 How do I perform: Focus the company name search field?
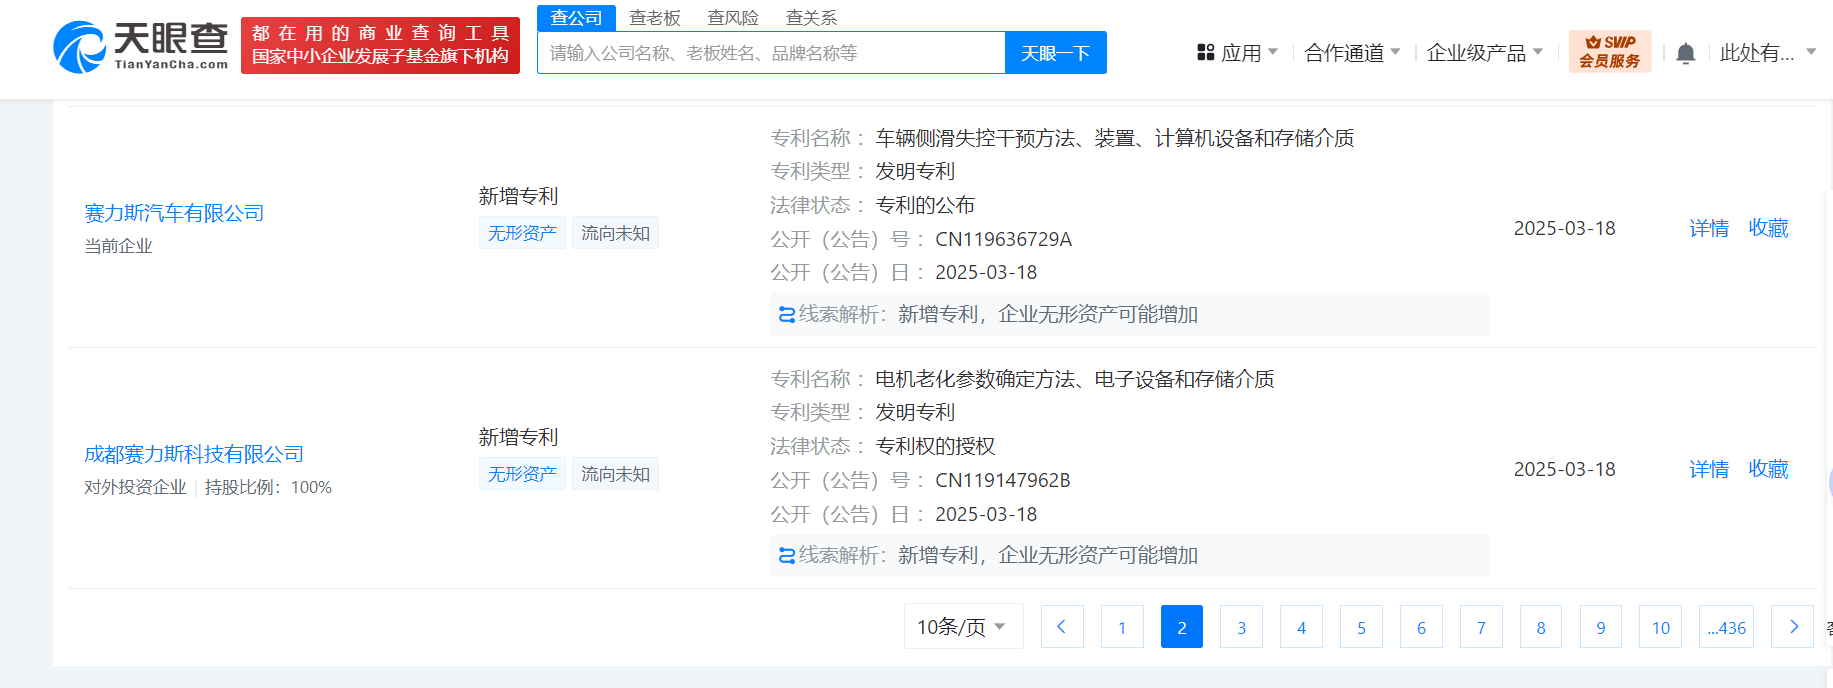coord(771,53)
